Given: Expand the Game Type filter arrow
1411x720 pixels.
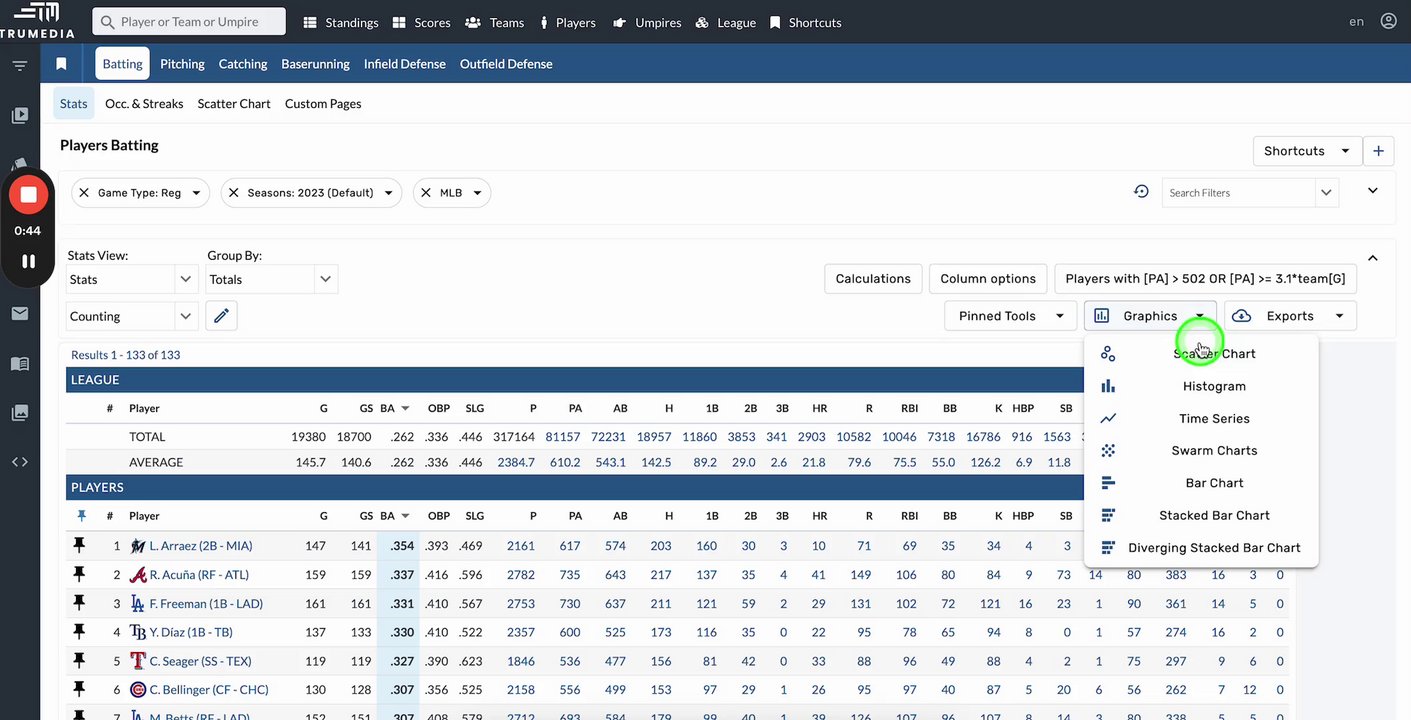Looking at the screenshot, I should [x=196, y=193].
